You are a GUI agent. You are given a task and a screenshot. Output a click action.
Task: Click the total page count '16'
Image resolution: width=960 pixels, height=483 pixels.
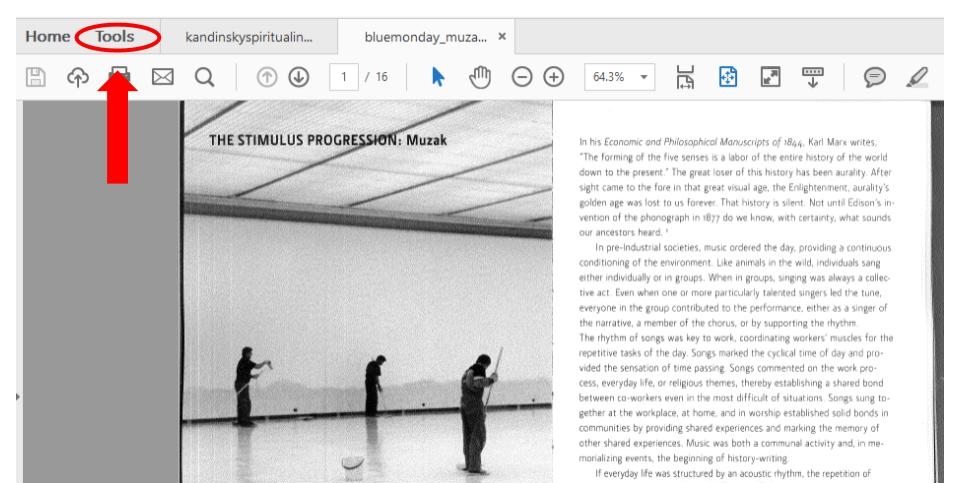381,77
